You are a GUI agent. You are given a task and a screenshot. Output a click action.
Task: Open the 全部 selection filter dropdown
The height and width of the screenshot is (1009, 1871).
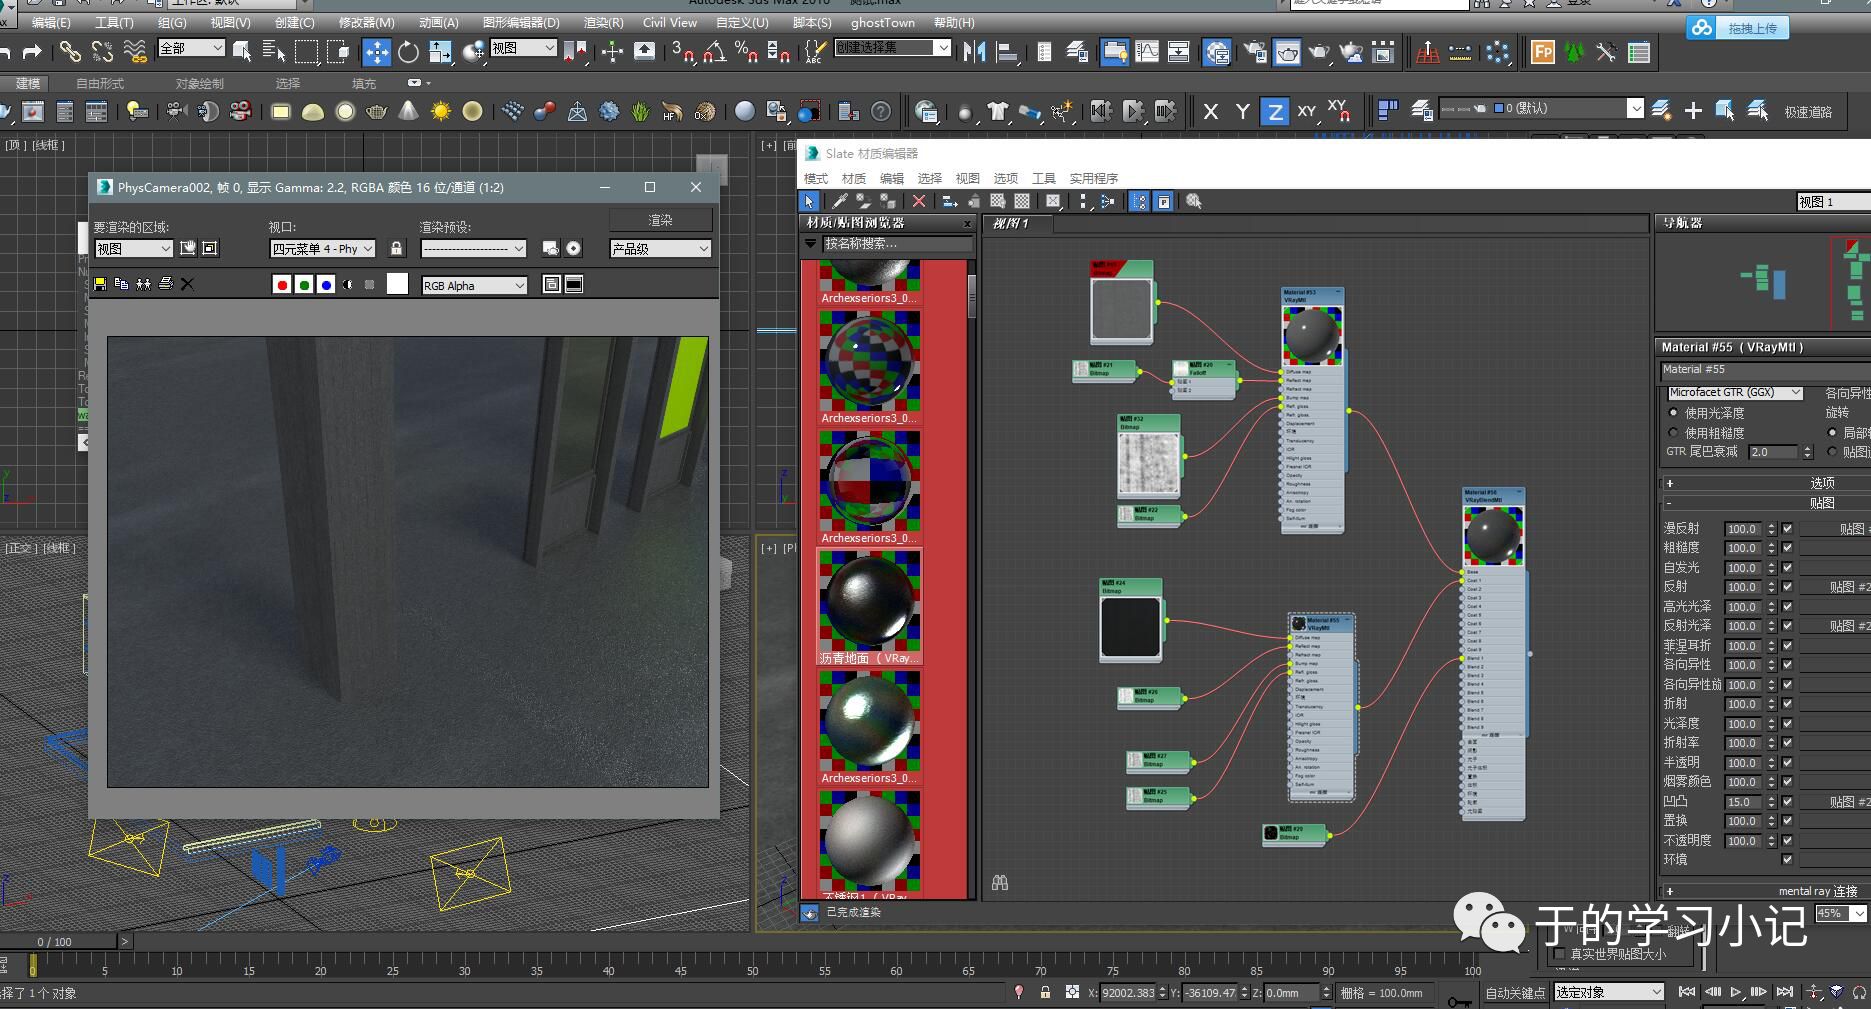pyautogui.click(x=191, y=48)
